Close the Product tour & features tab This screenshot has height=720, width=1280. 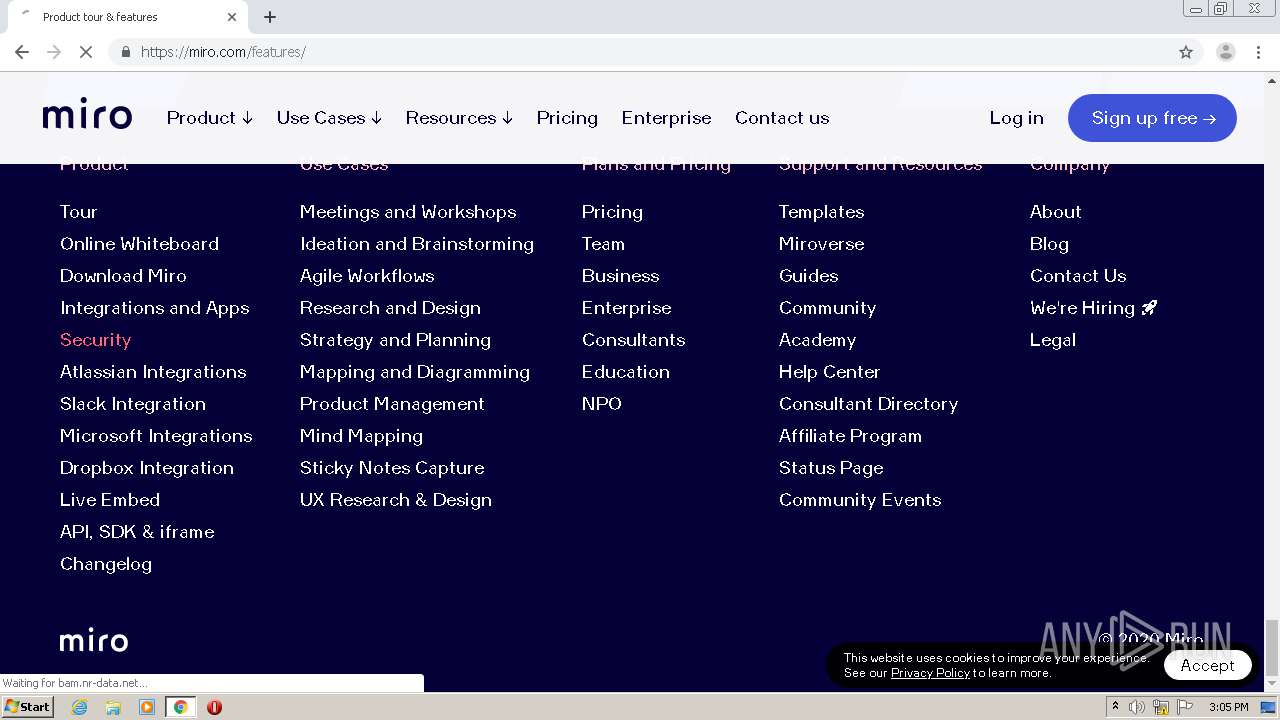pyautogui.click(x=232, y=17)
